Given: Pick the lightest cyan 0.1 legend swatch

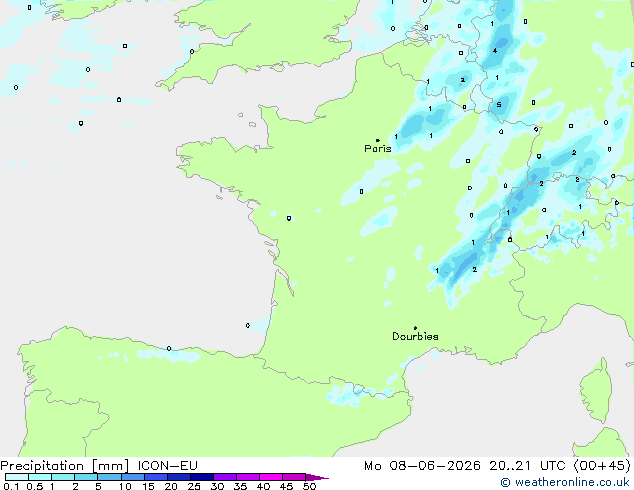Looking at the screenshot, I should point(17,477).
